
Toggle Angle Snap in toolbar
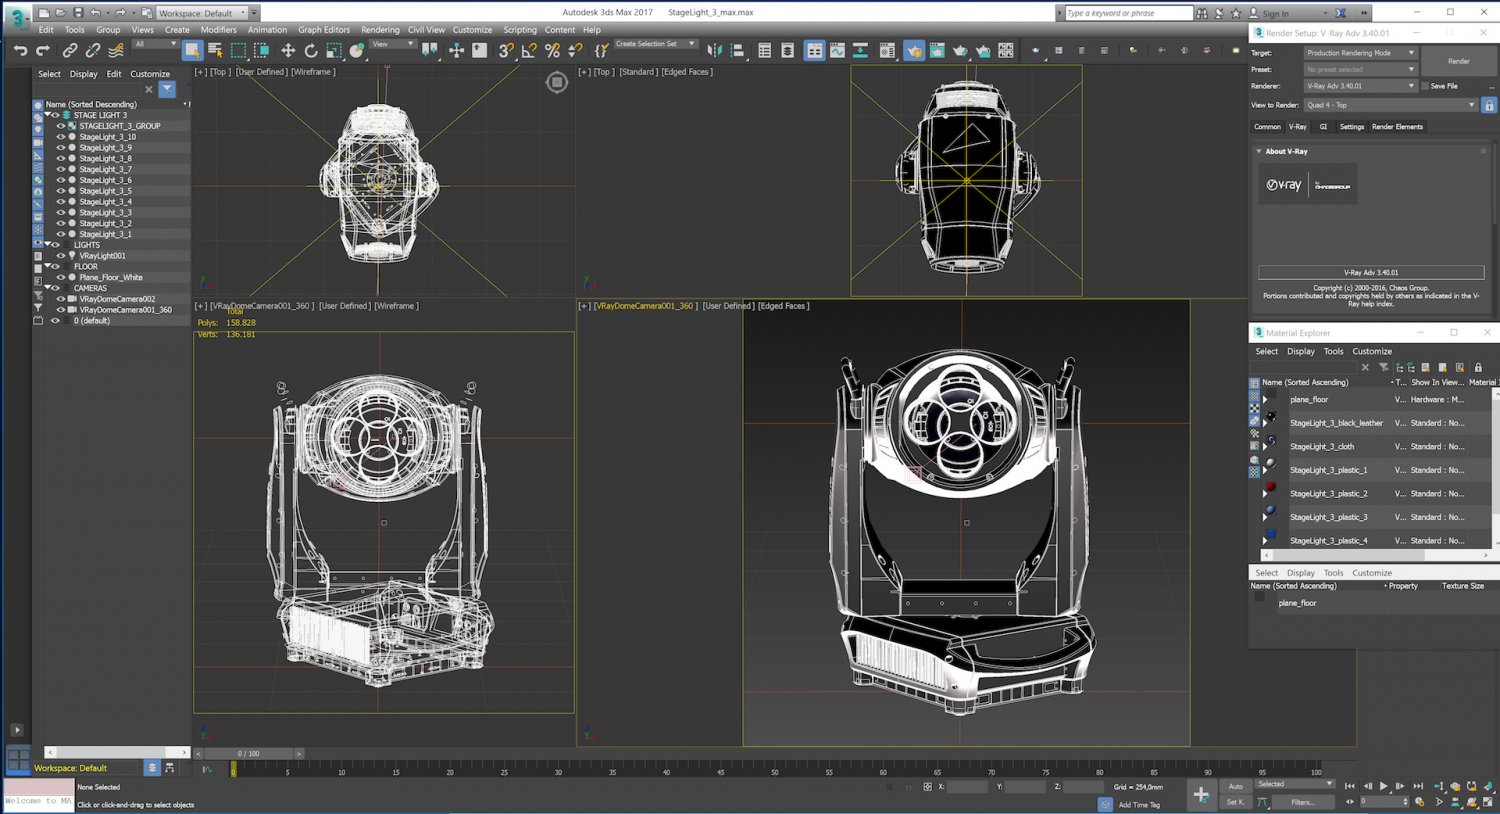(529, 50)
